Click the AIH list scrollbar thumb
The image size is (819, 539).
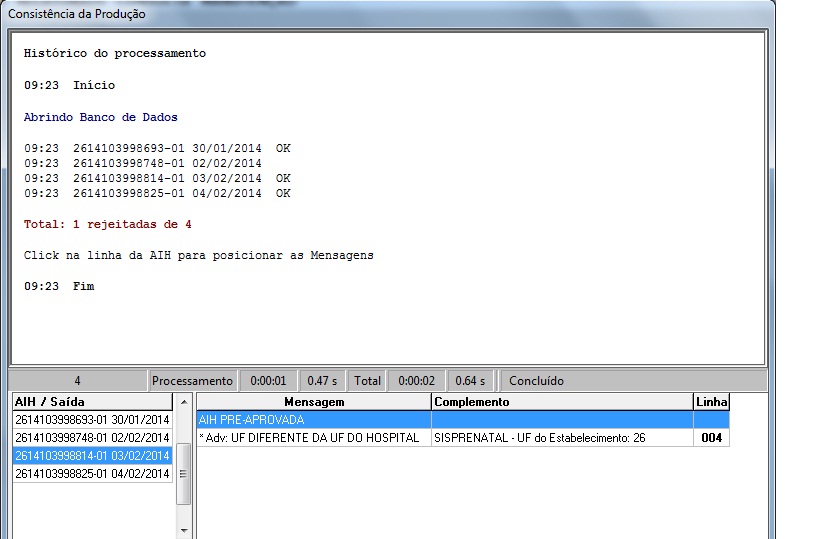click(x=183, y=458)
